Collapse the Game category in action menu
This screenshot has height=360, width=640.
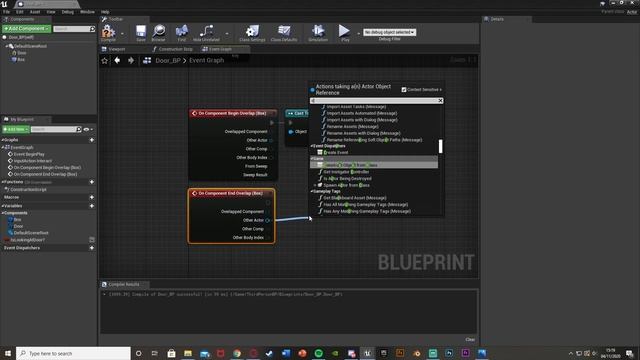(312, 159)
